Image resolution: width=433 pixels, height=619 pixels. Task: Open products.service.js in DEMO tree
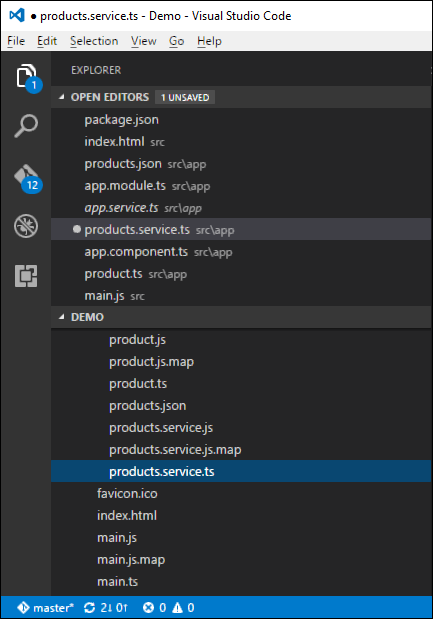tap(241, 428)
